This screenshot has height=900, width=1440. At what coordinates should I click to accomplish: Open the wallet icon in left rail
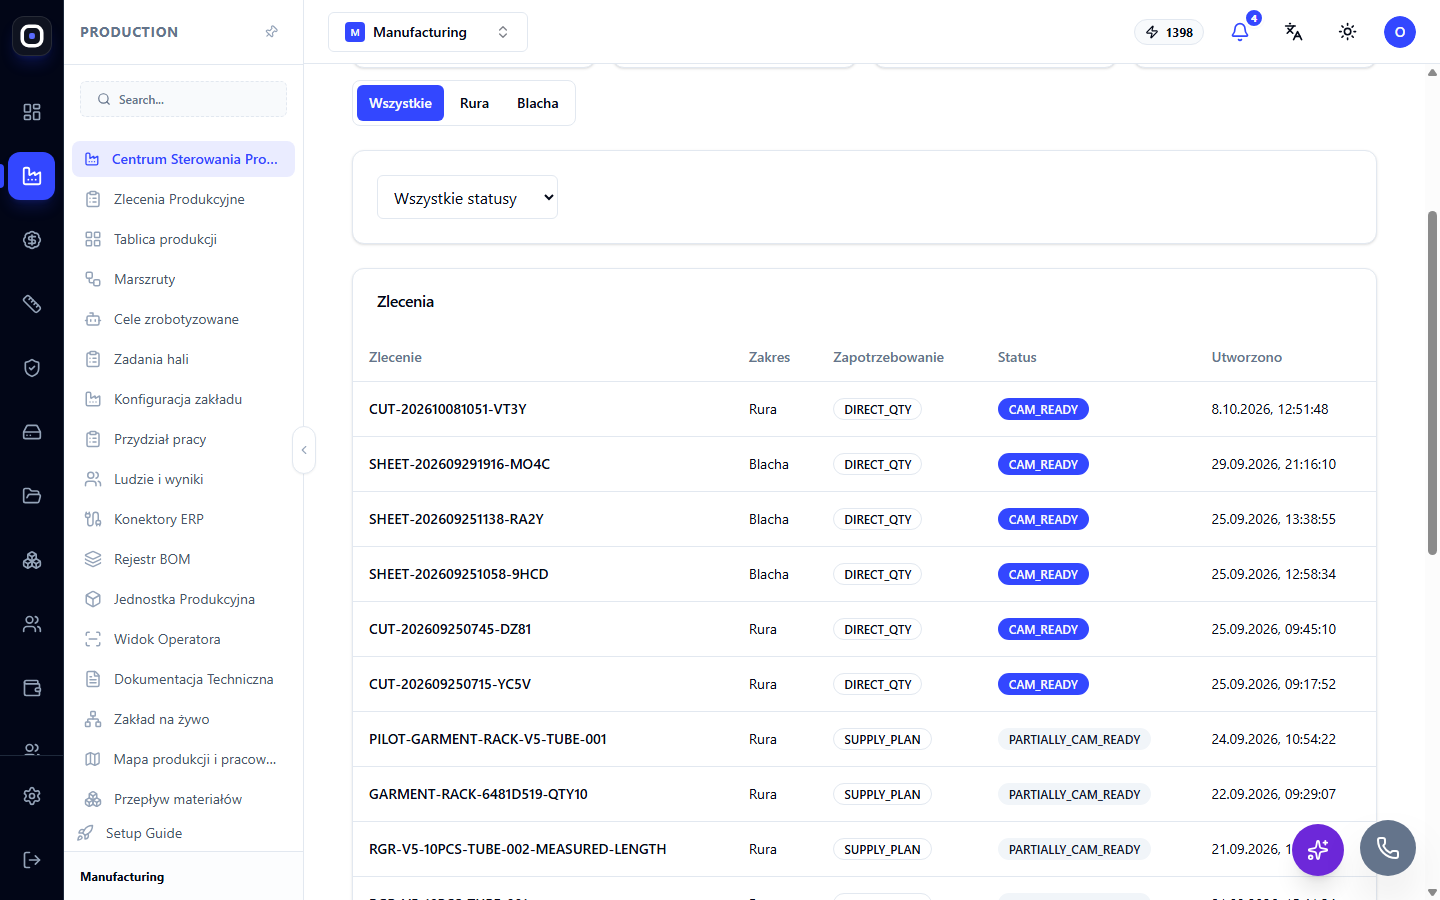(x=32, y=688)
